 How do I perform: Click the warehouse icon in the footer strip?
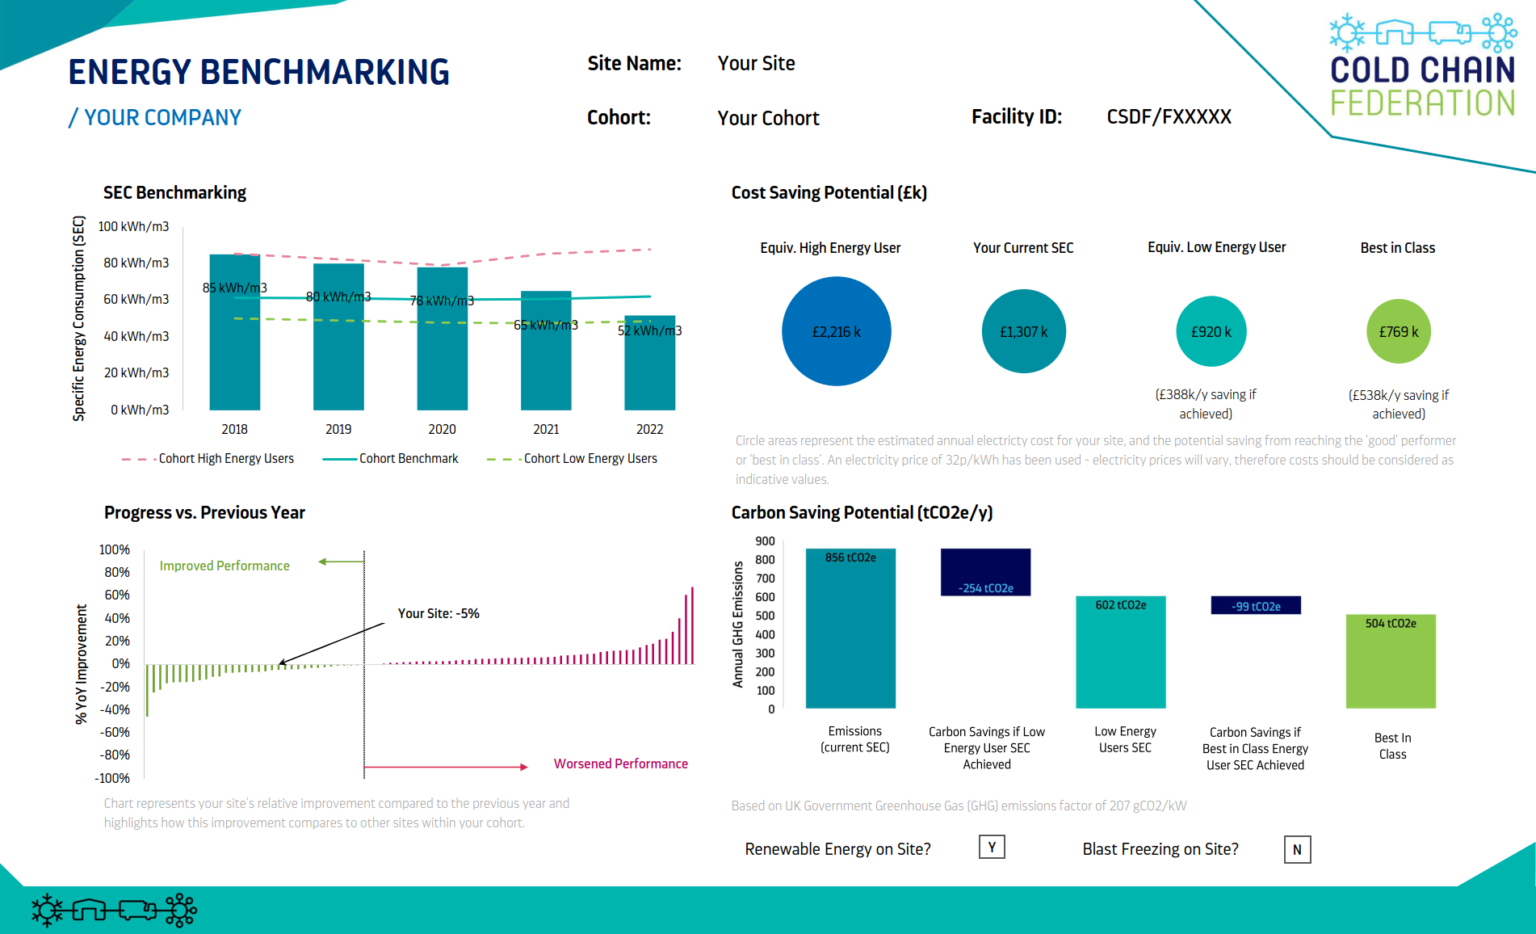click(89, 909)
